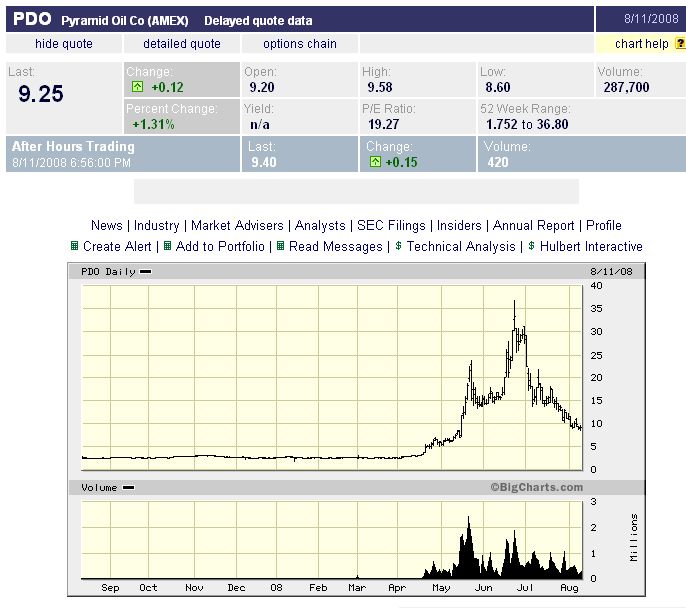Click the PDO Daily chart legend
686x608 pixels.
[116, 272]
